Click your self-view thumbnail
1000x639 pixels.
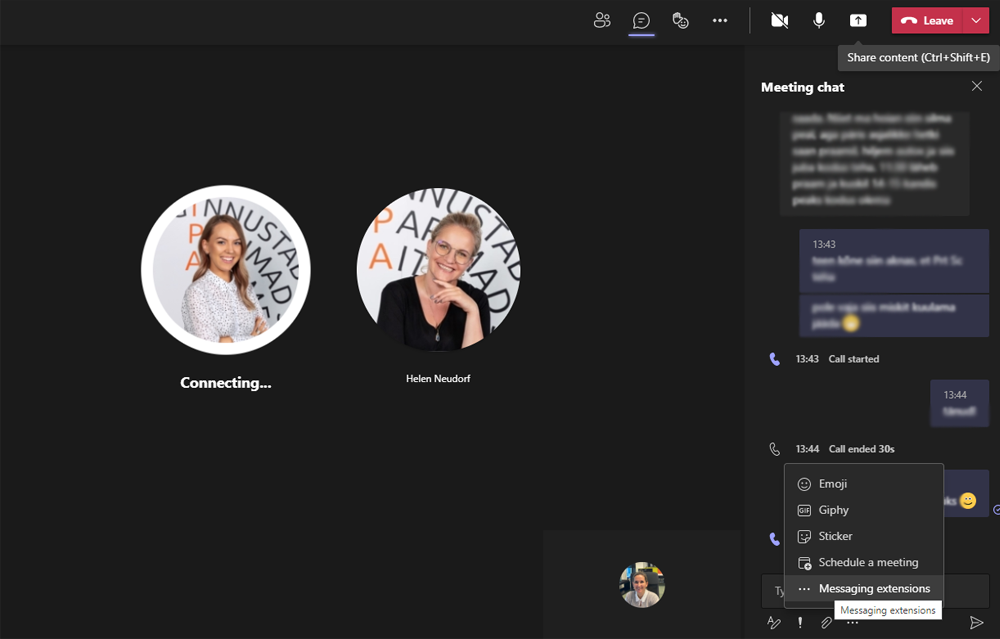coord(642,584)
